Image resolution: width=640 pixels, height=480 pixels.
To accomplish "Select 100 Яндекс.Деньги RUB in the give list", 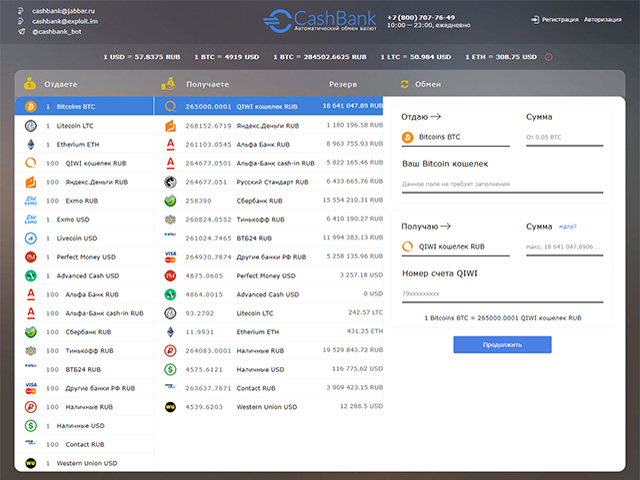I will point(84,182).
